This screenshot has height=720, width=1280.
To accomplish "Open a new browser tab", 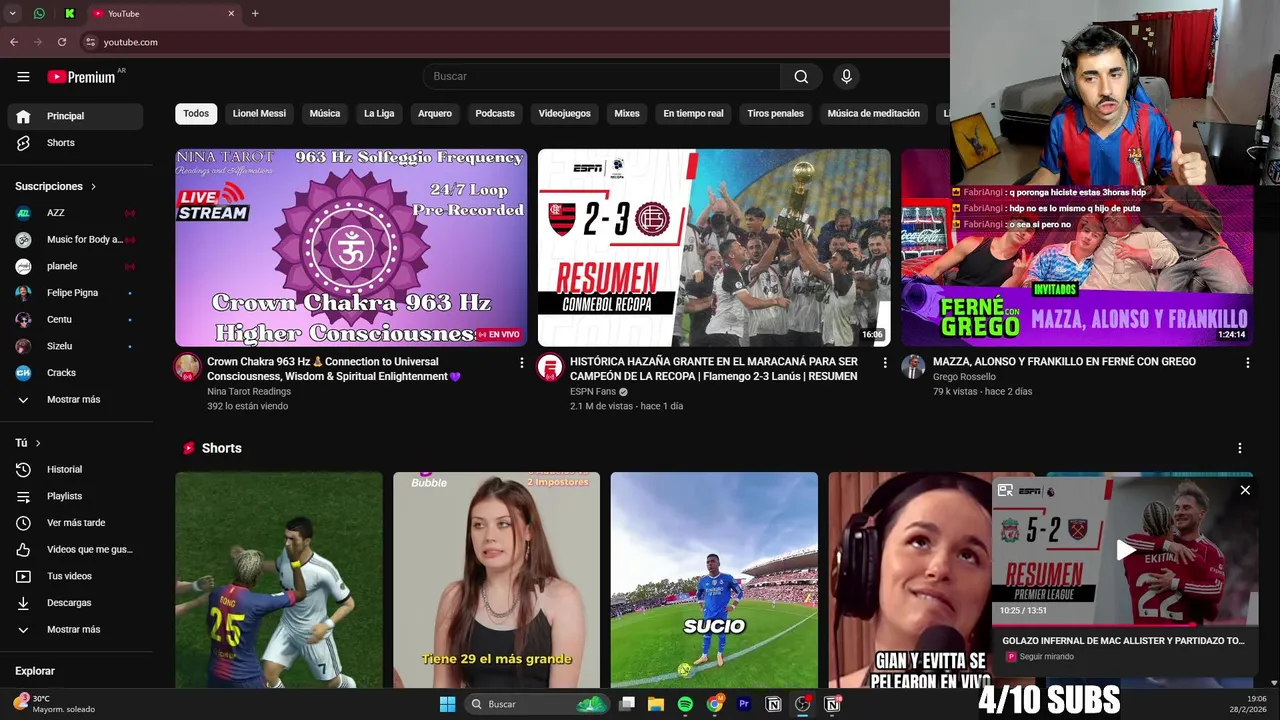I will (255, 14).
